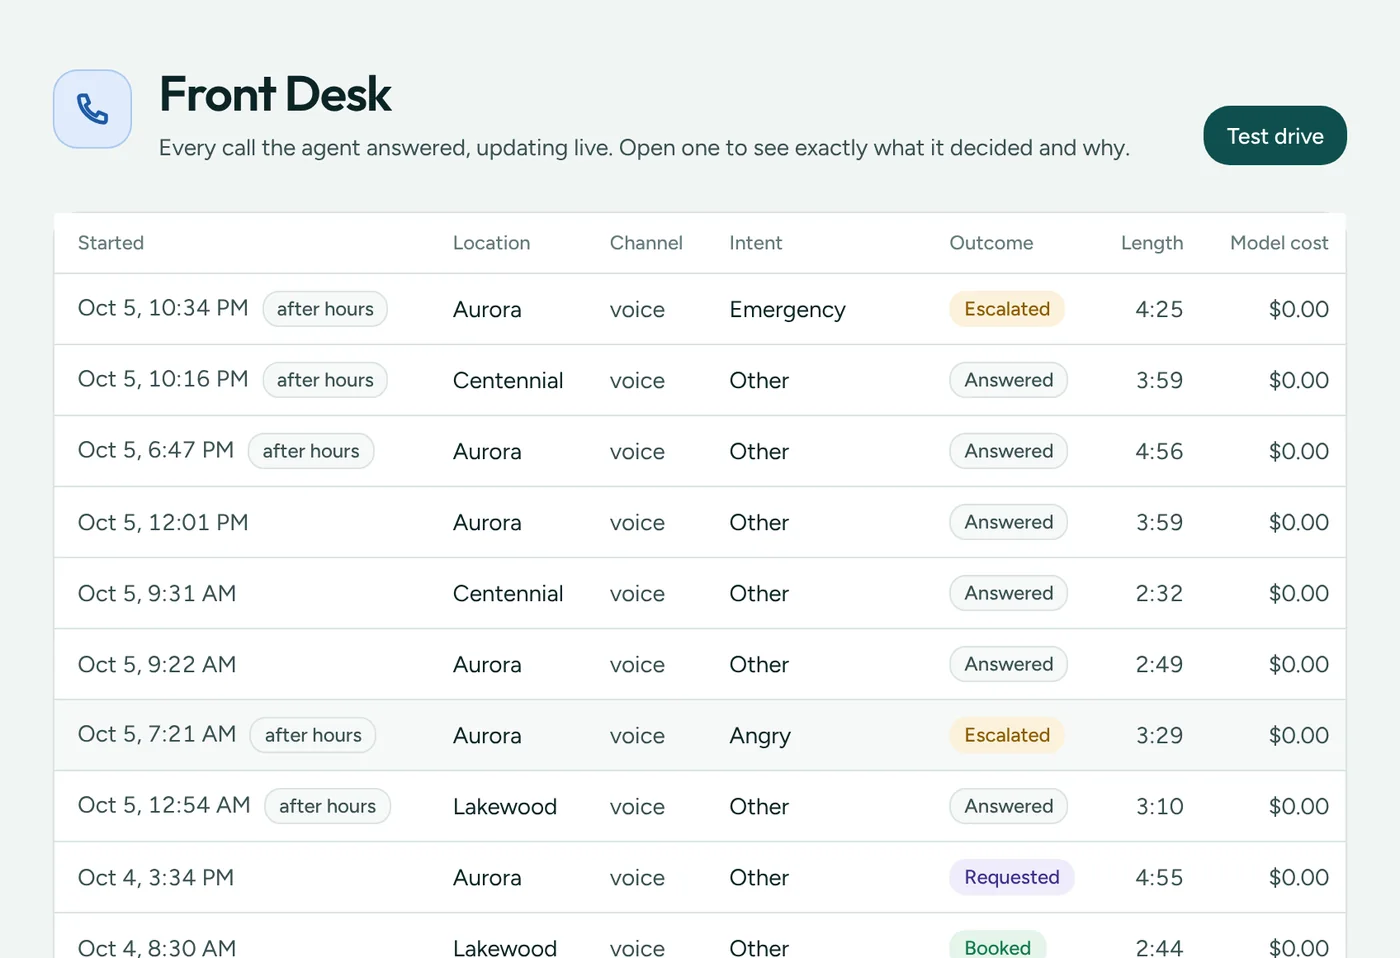Screen dimensions: 1400x958
Task: Open the Oct 4, 3:34 PM call
Action: (700, 877)
